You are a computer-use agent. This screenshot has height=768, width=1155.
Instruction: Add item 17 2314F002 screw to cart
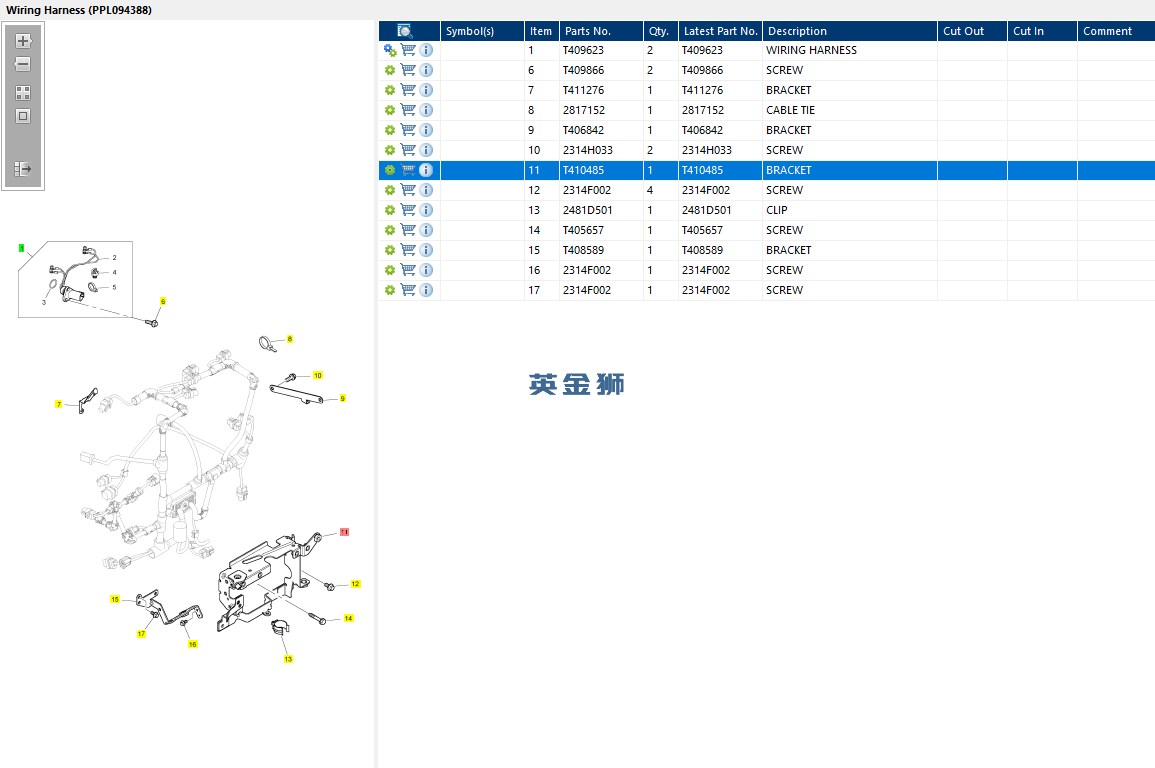pos(408,290)
